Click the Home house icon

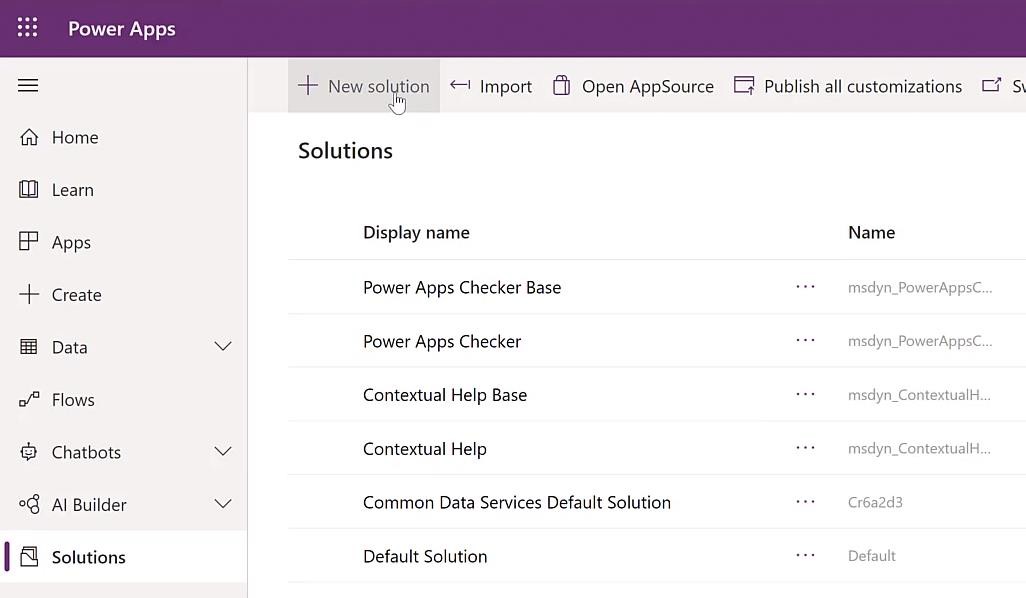(29, 137)
